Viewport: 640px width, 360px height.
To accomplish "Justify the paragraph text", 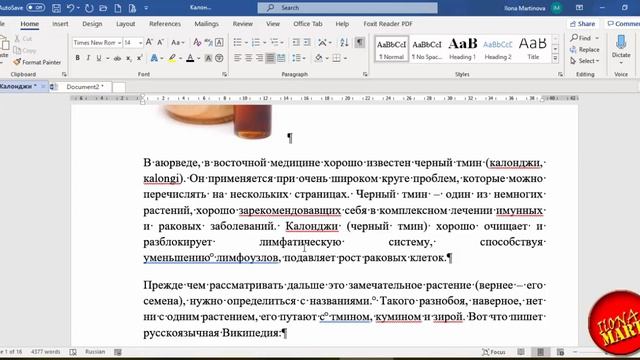I will click(270, 58).
